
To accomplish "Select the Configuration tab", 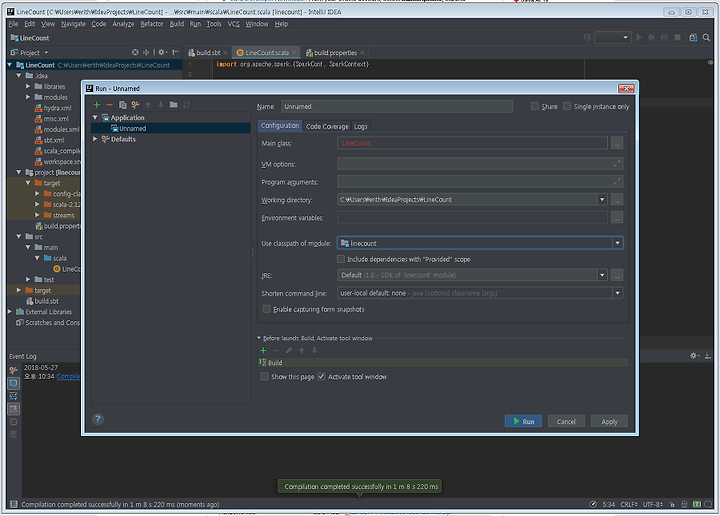I will click(280, 126).
